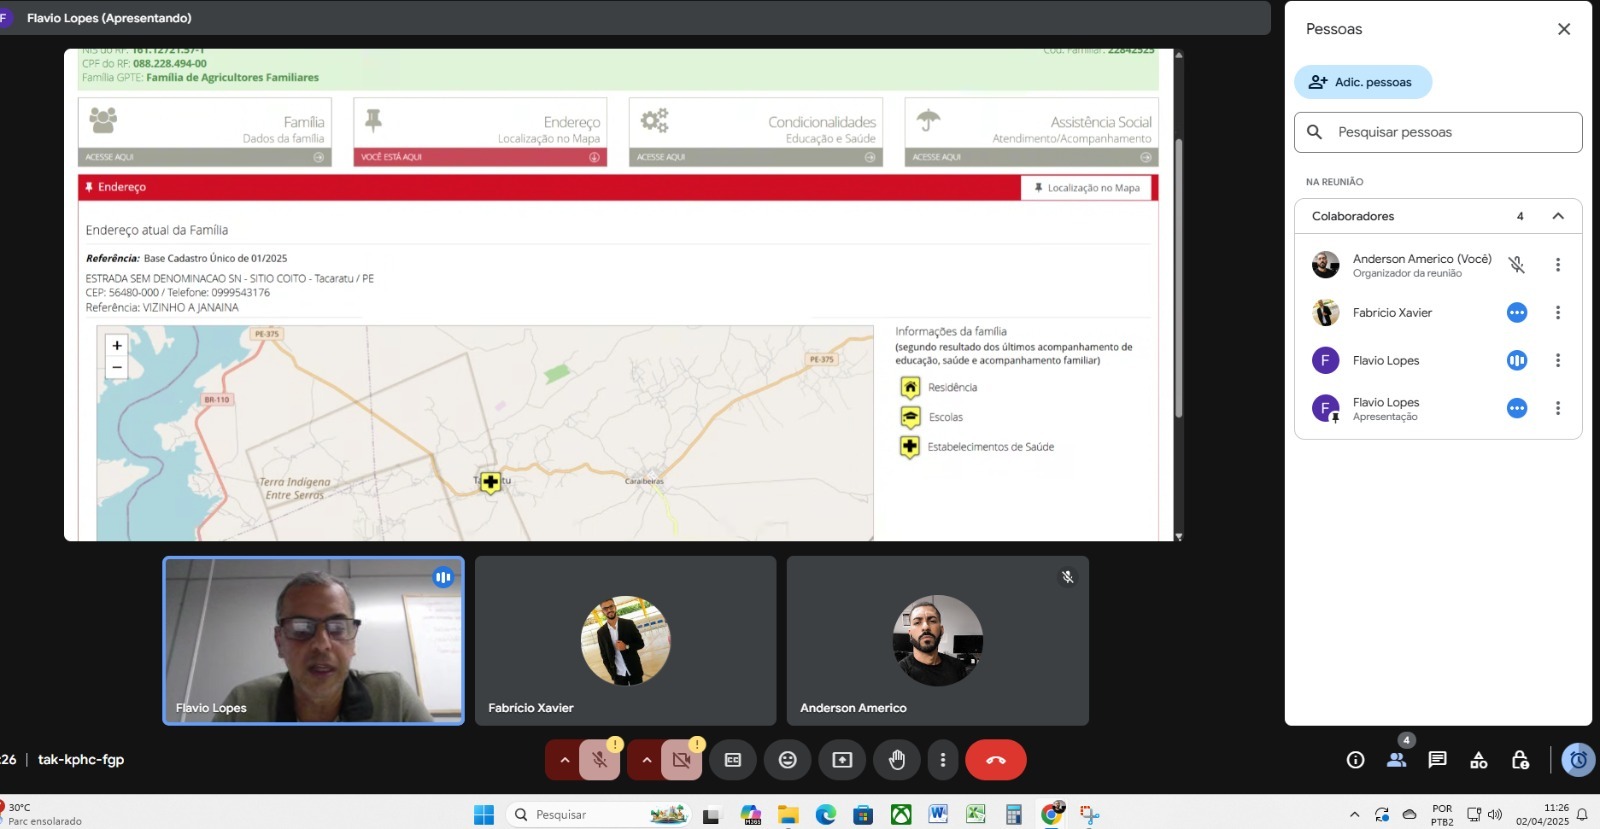1600x829 pixels.
Task: Open audio settings arrow beside microphone
Action: [564, 760]
